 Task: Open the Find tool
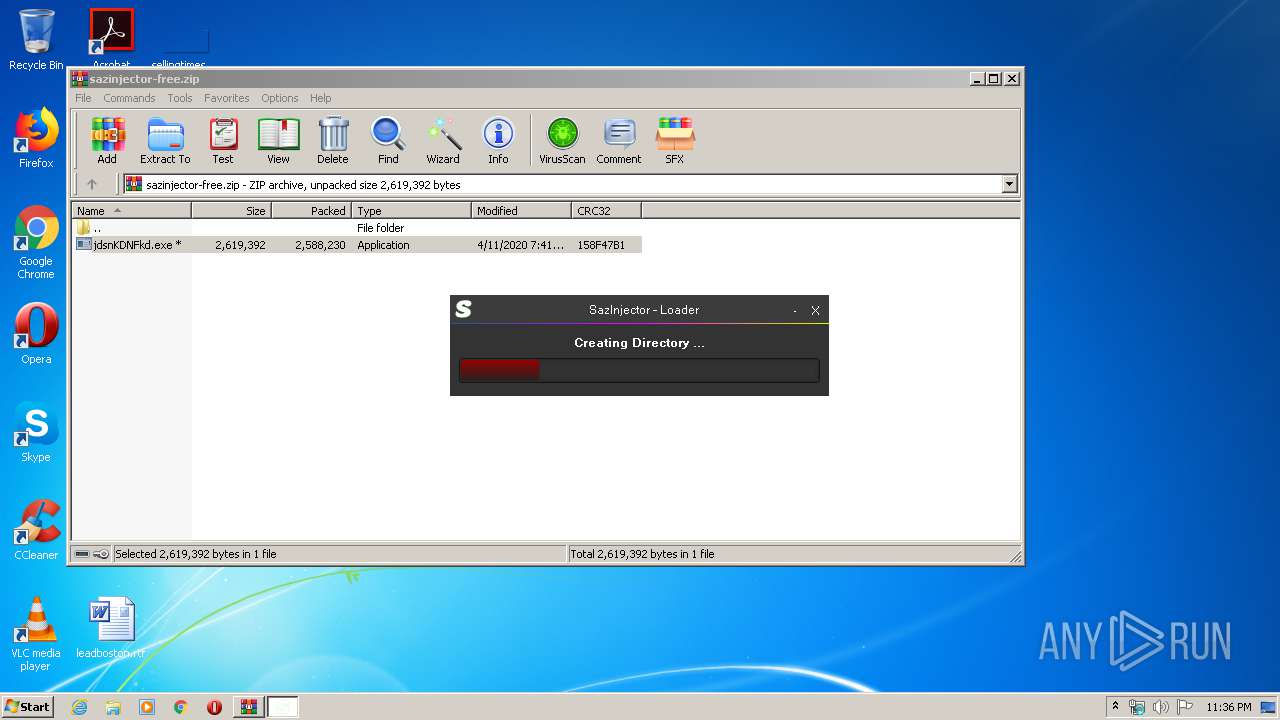tap(388, 140)
